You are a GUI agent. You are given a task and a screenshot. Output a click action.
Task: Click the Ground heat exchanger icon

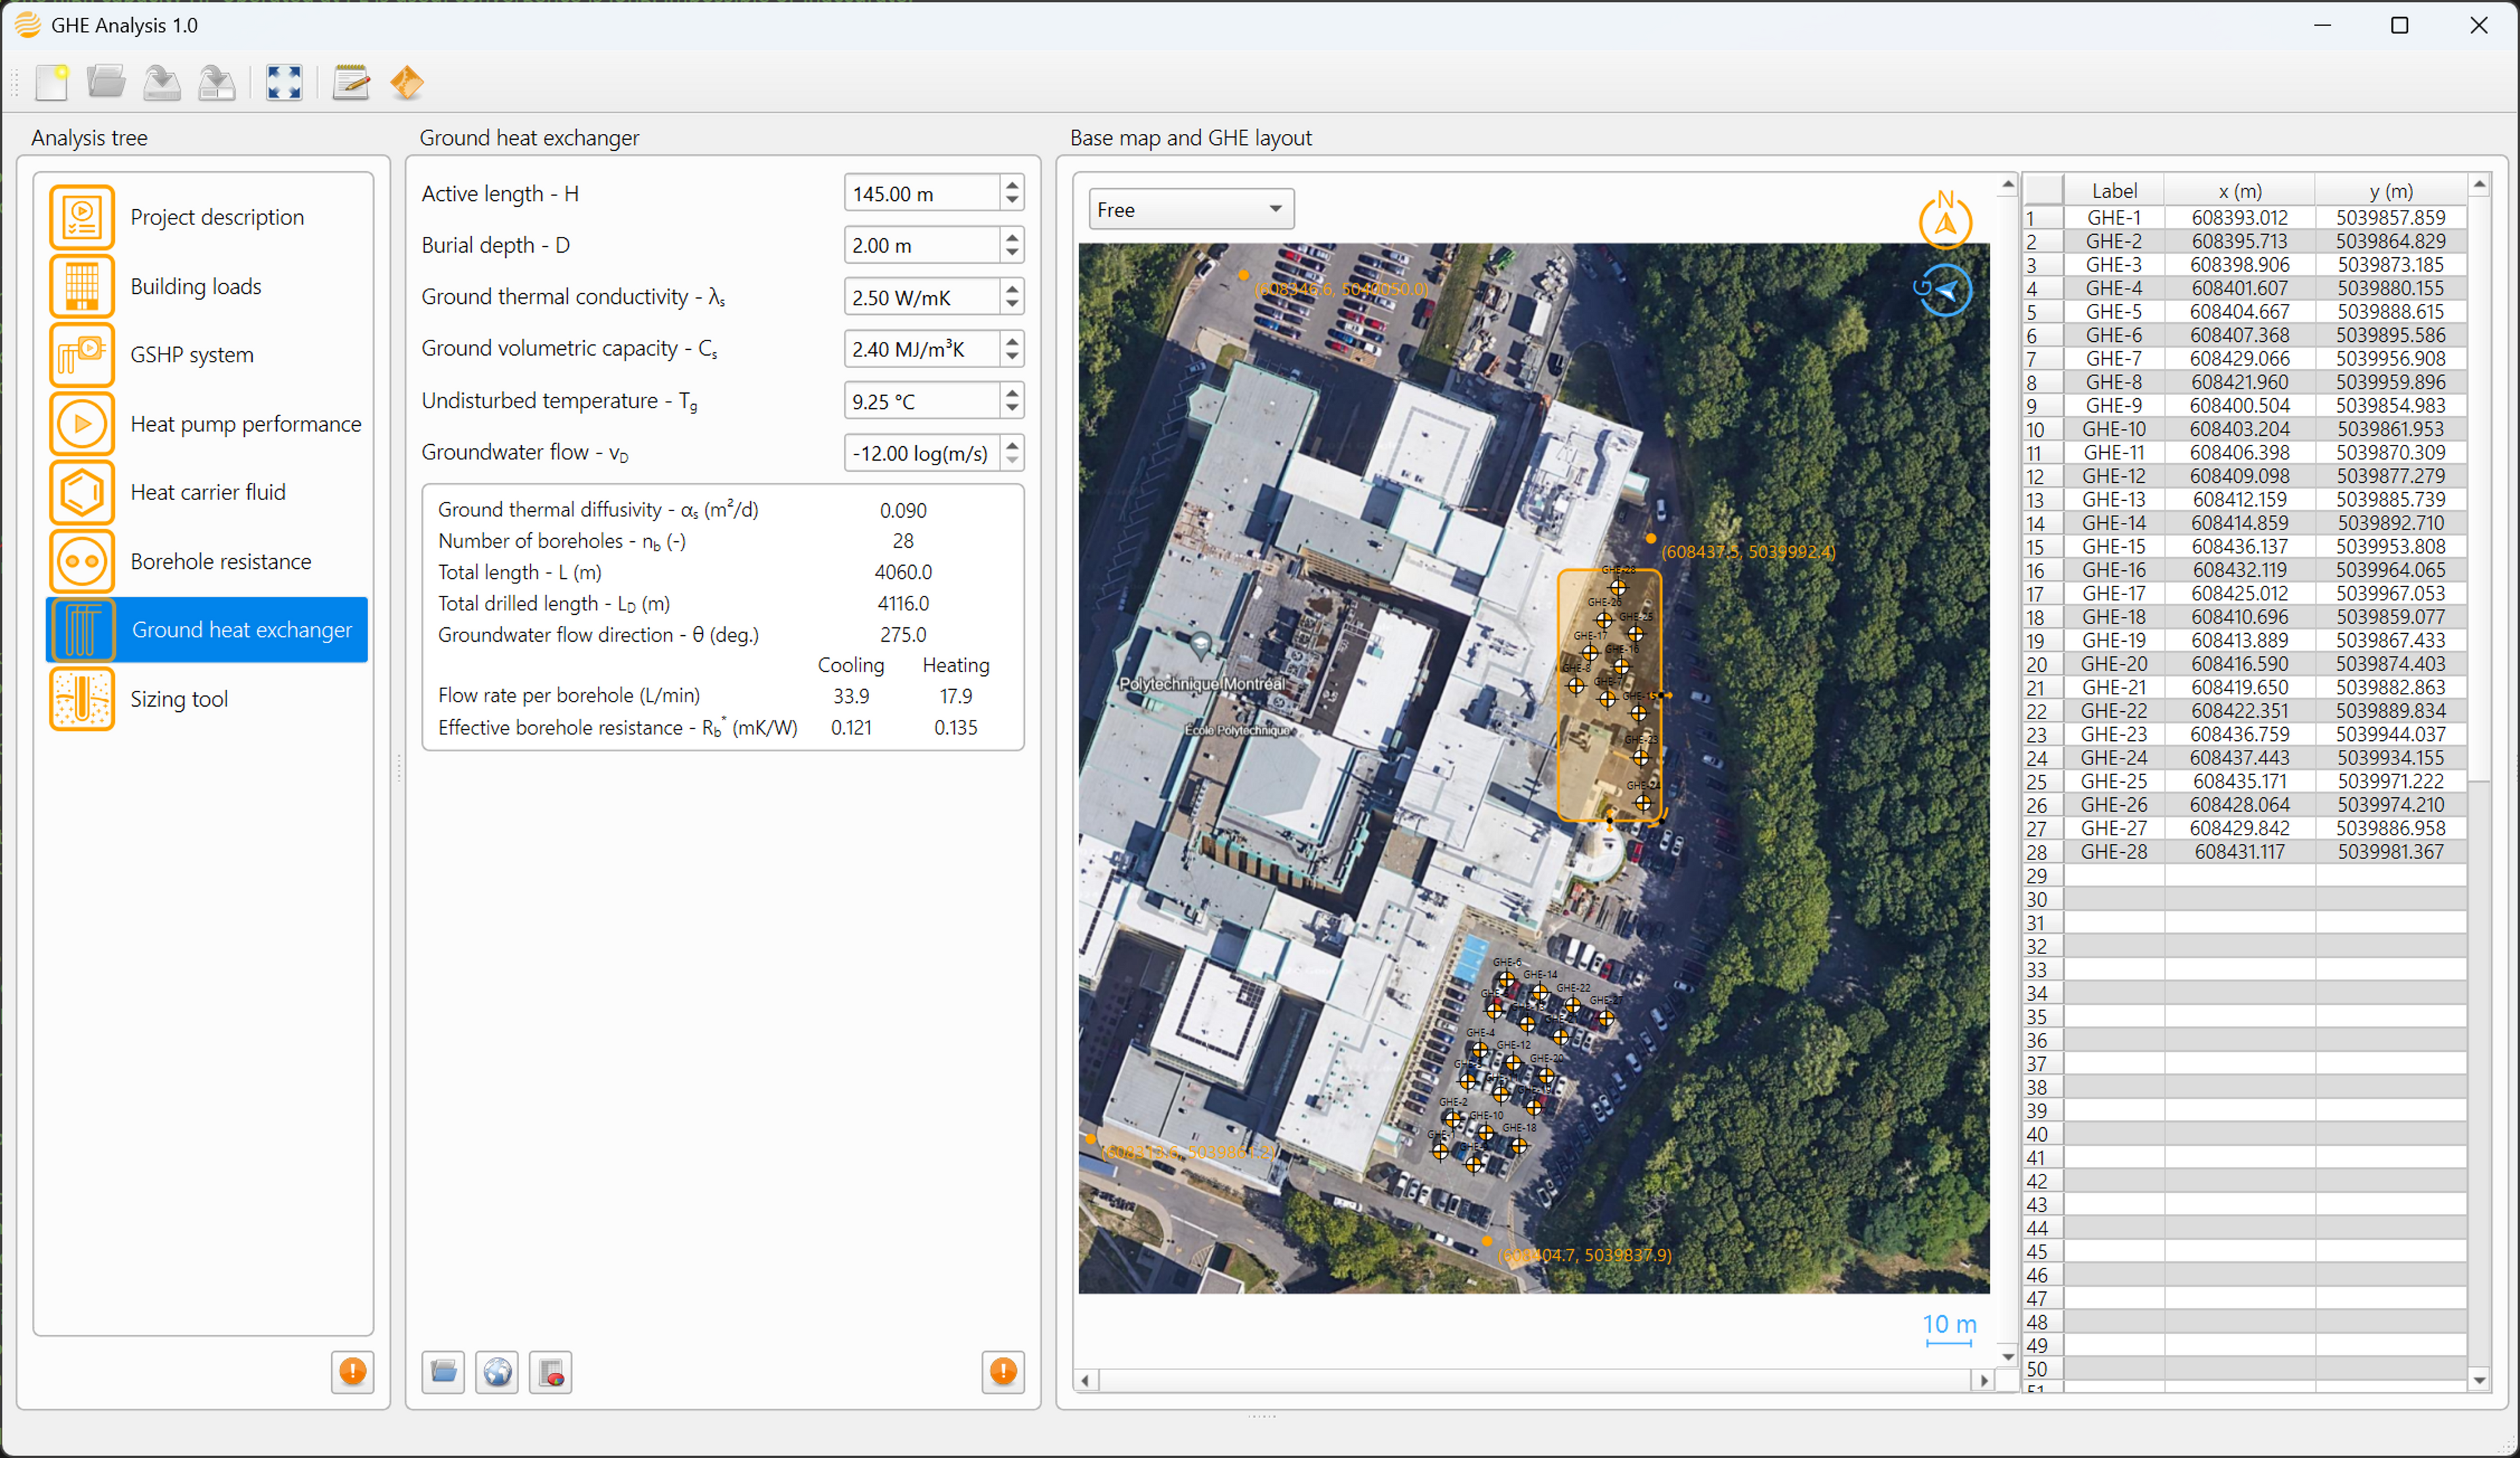pyautogui.click(x=82, y=630)
